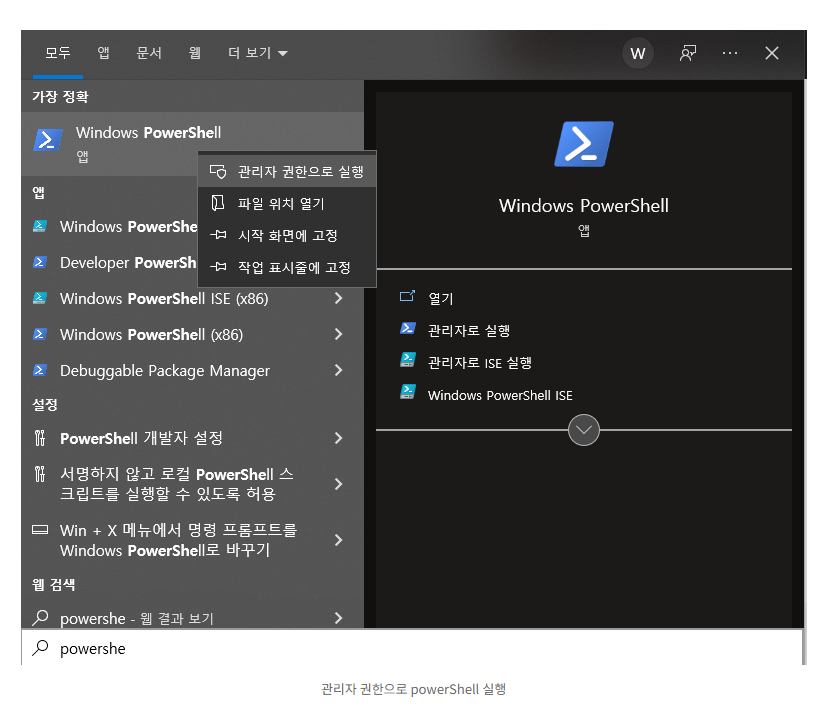Image resolution: width=826 pixels, height=707 pixels.
Task: Switch to the 문서 tab
Action: pos(149,53)
